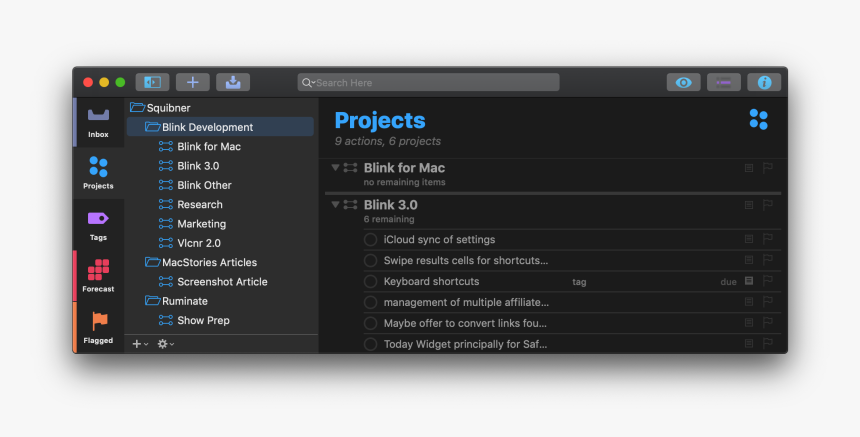The image size is (860, 437).
Task: Open the gear action menu at sidebar bottom
Action: point(165,344)
